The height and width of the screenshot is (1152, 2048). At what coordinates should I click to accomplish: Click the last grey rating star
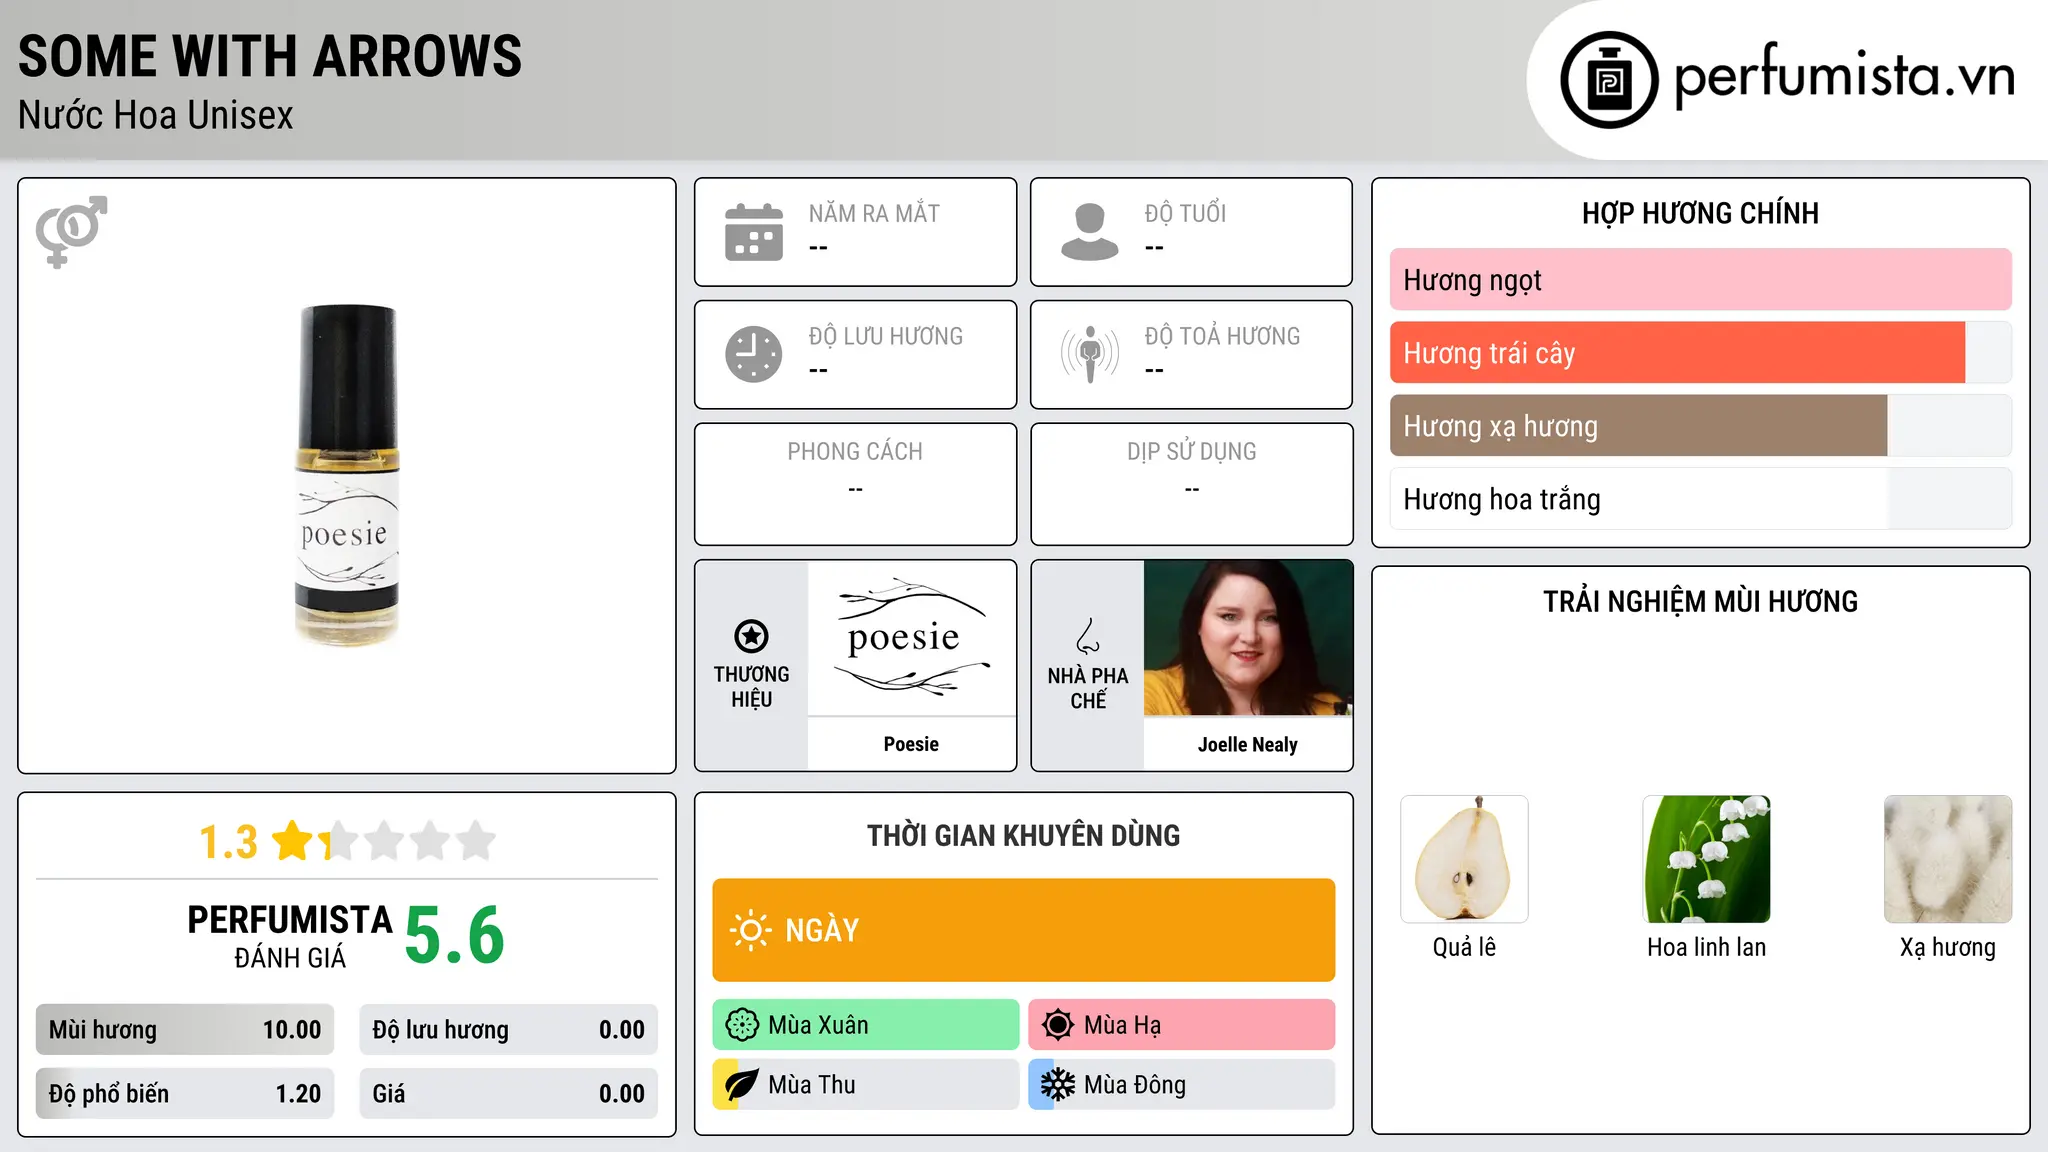(476, 841)
